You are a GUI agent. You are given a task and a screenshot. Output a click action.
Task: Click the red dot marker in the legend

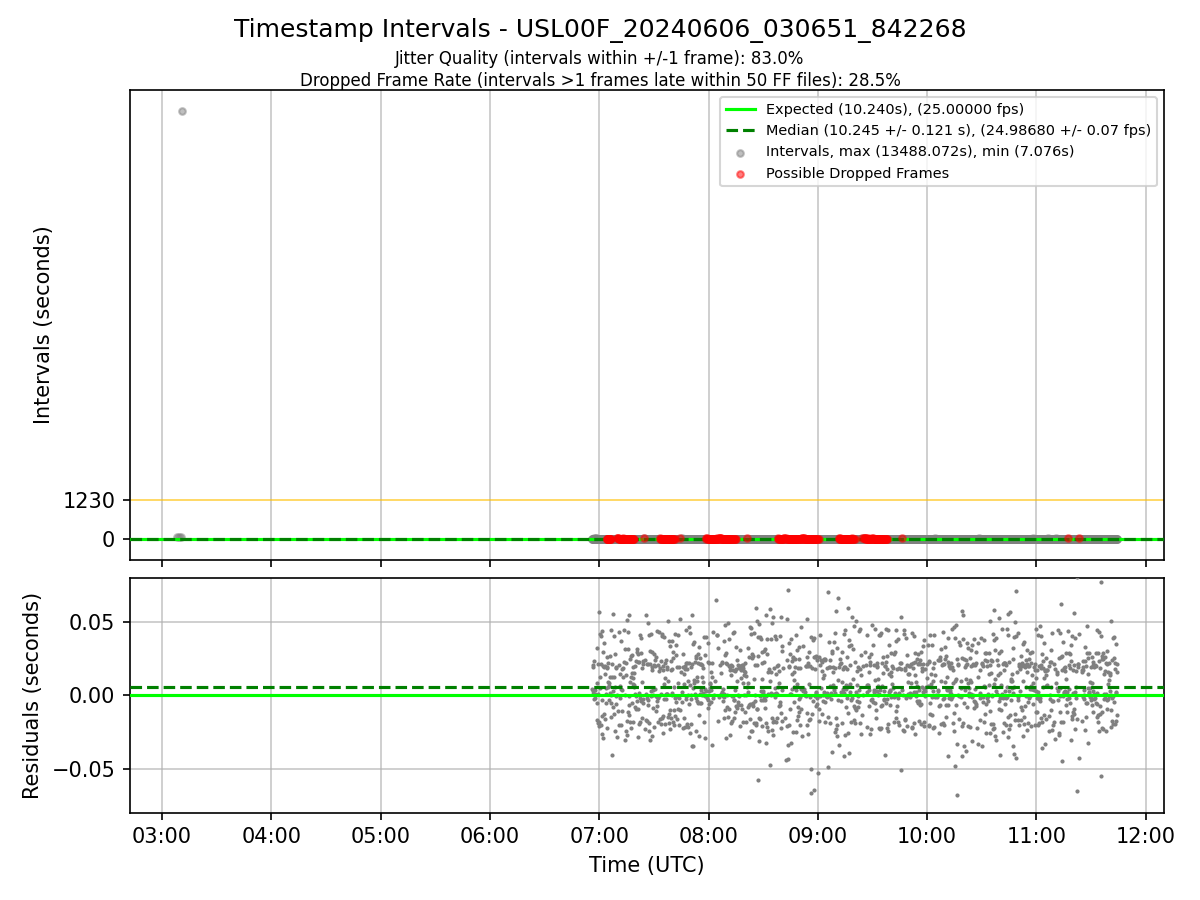coord(740,174)
